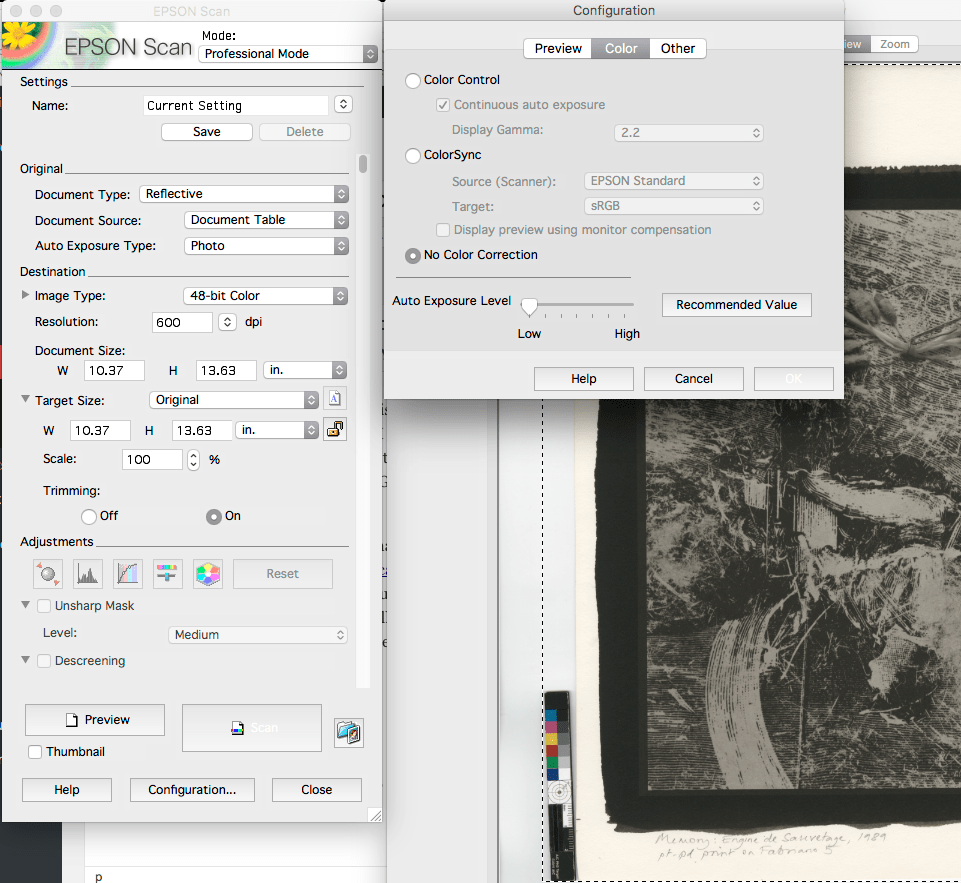Click the Save settings button
Image resolution: width=961 pixels, height=883 pixels.
click(x=207, y=132)
